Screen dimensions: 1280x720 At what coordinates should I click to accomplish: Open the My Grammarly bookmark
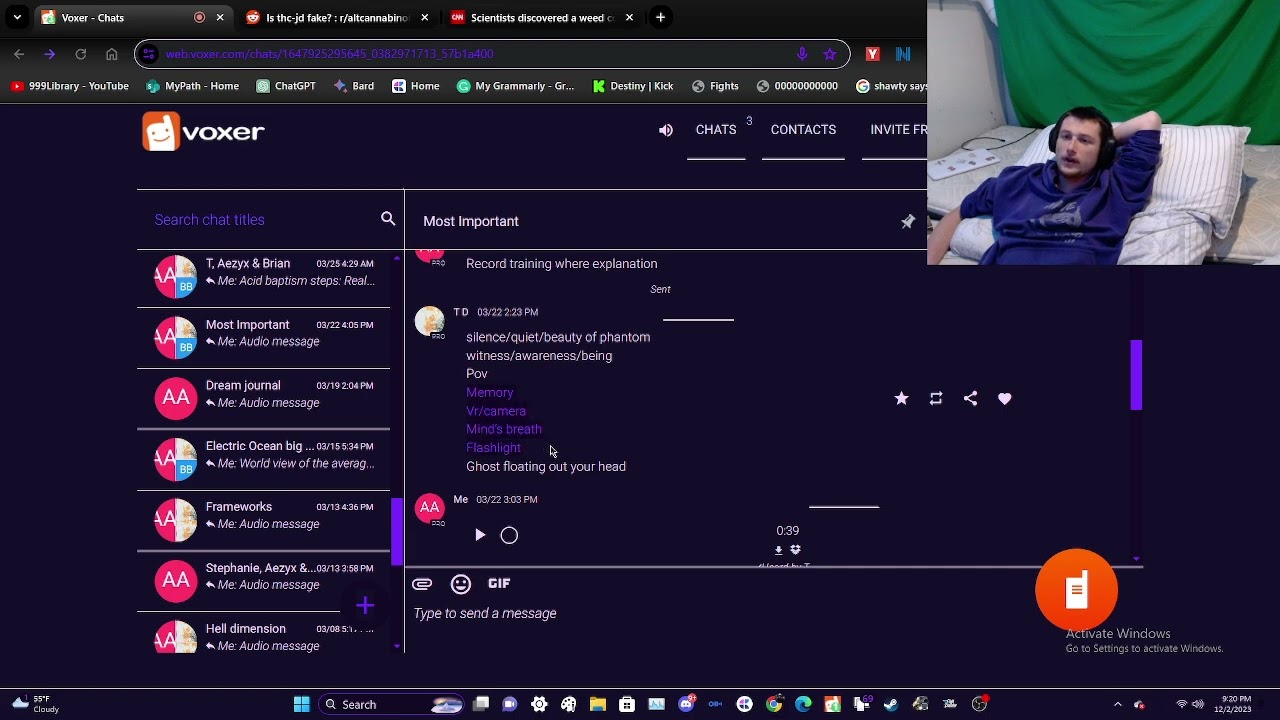[x=516, y=86]
